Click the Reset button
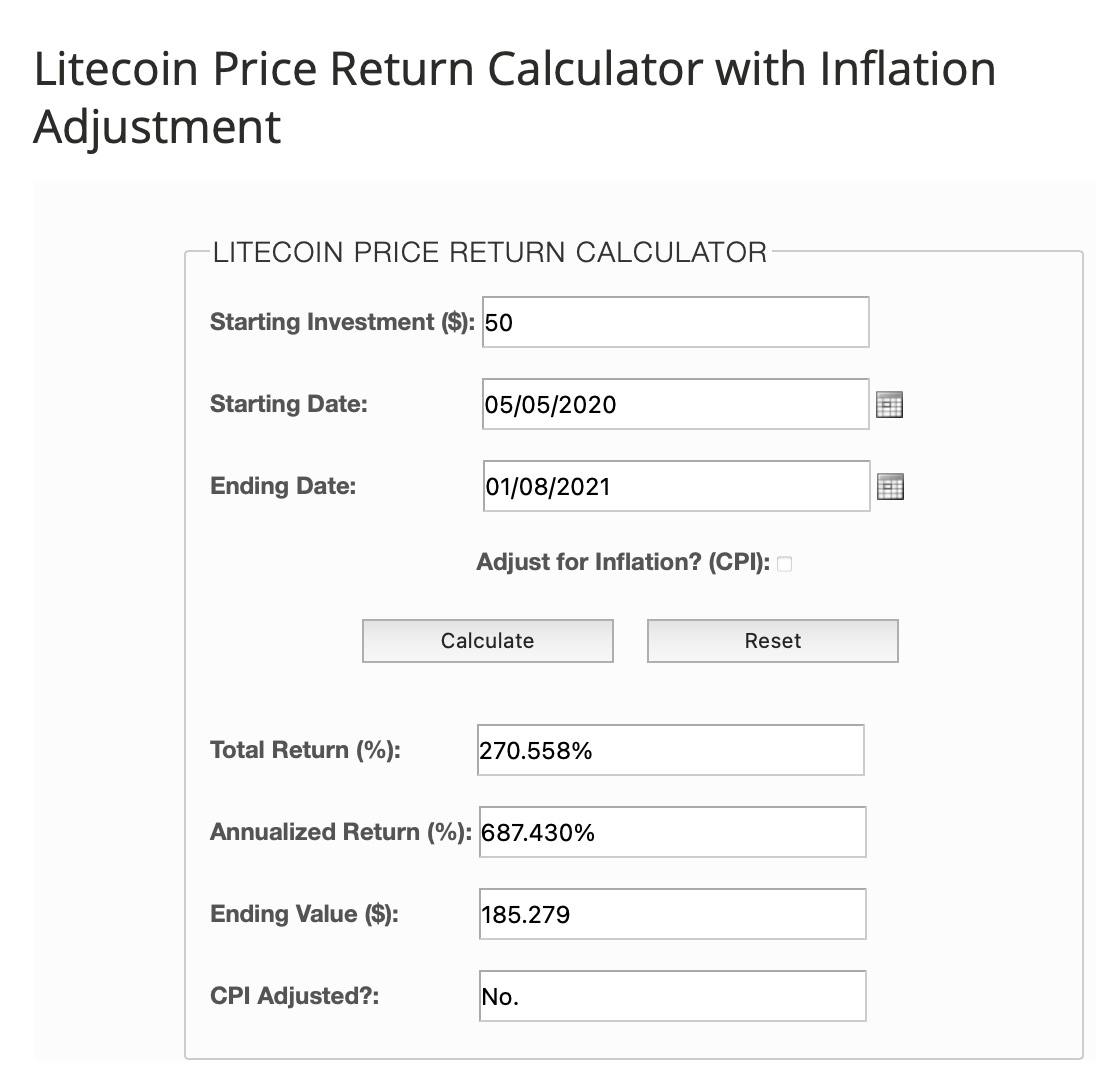This screenshot has height=1074, width=1096. (x=772, y=641)
